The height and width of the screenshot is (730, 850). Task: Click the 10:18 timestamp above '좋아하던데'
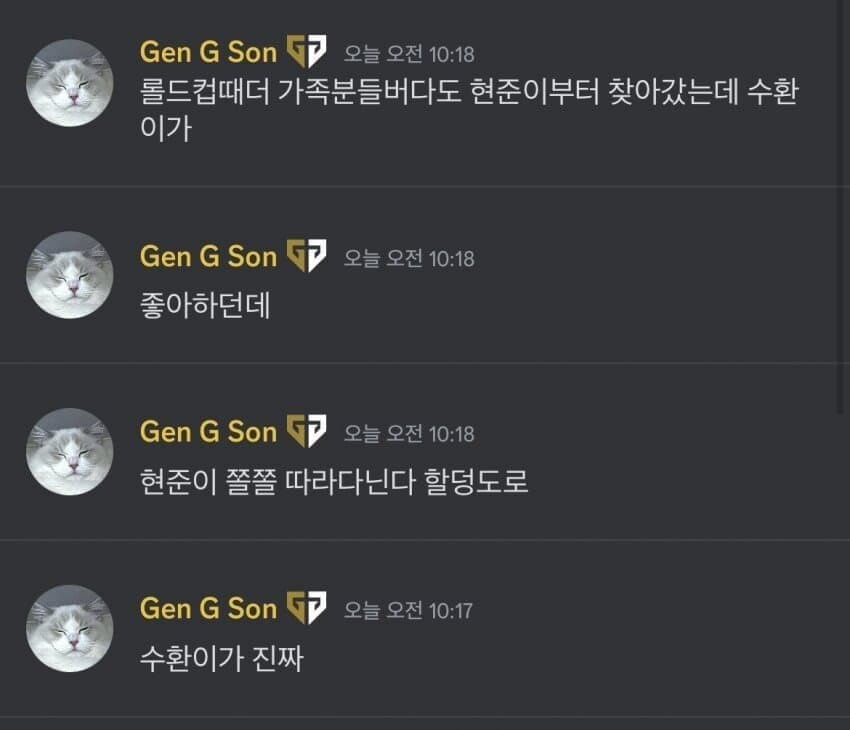pos(409,258)
